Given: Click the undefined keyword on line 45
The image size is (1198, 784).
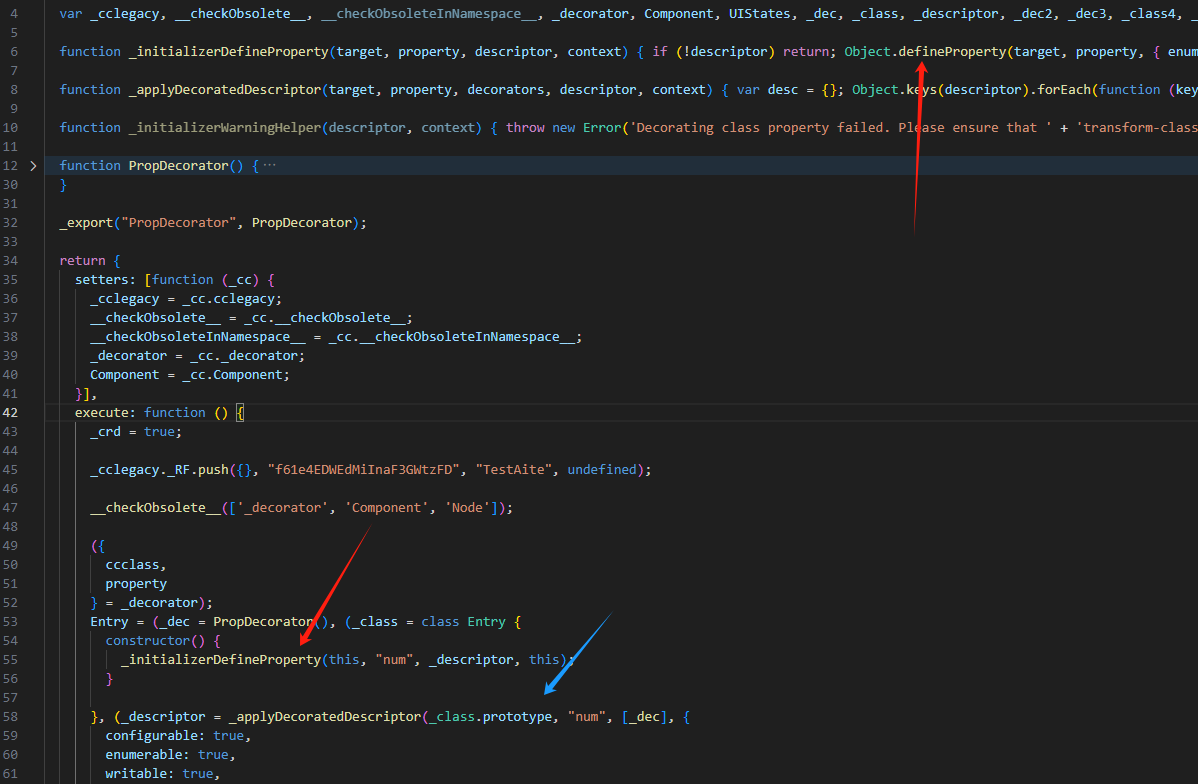Looking at the screenshot, I should tap(601, 469).
